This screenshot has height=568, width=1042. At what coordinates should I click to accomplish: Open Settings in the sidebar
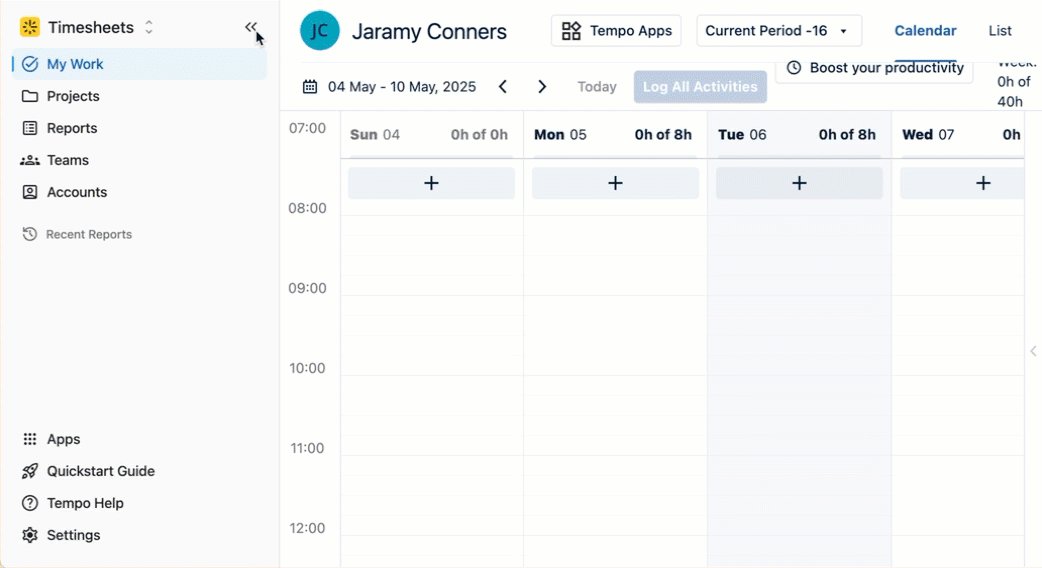[73, 535]
